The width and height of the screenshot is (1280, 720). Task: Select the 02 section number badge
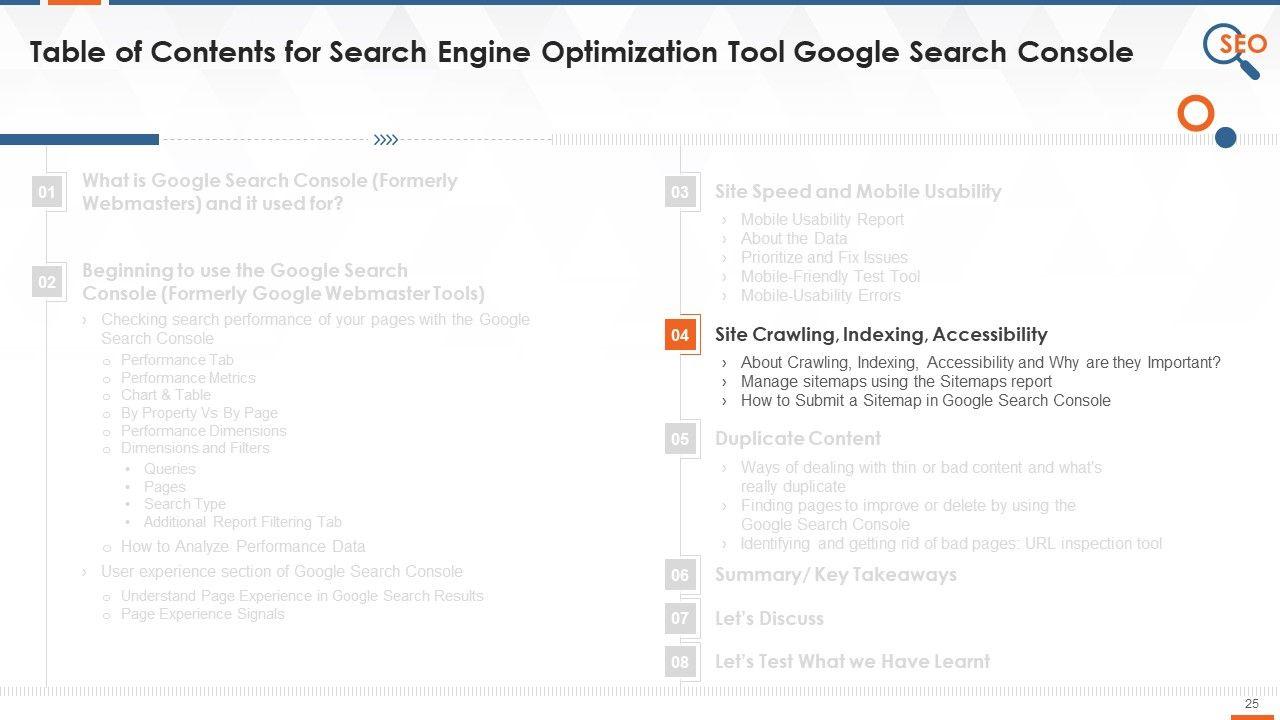tap(47, 282)
